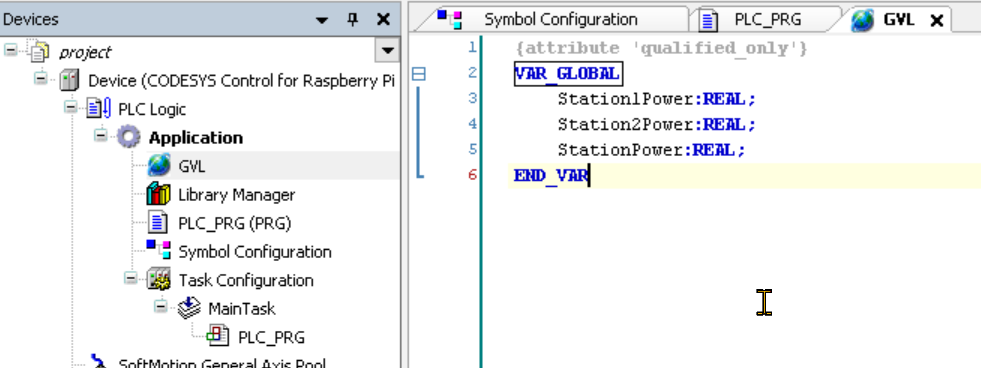Select SoftMotion General Axis Pool item

click(x=222, y=363)
